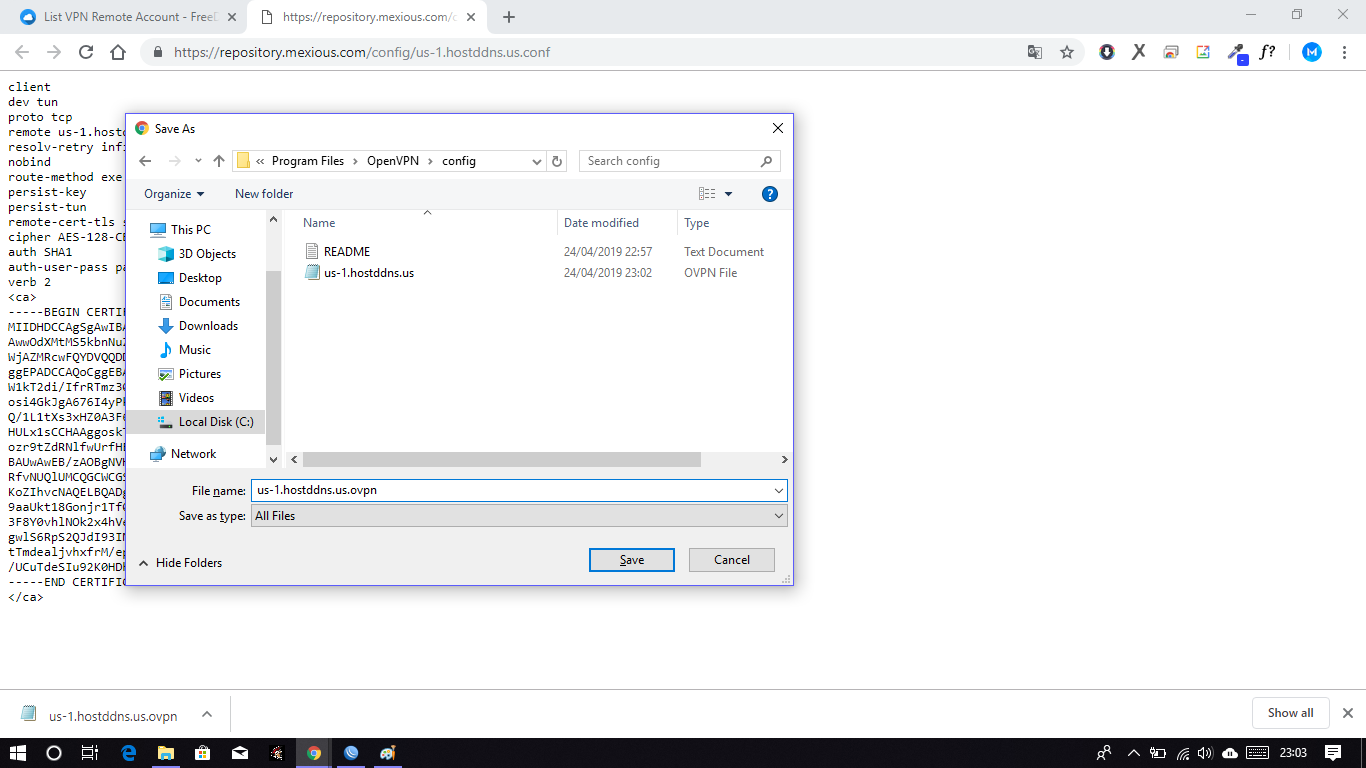Image resolution: width=1366 pixels, height=768 pixels.
Task: Collapse folders with Hide Folders
Action: (180, 563)
